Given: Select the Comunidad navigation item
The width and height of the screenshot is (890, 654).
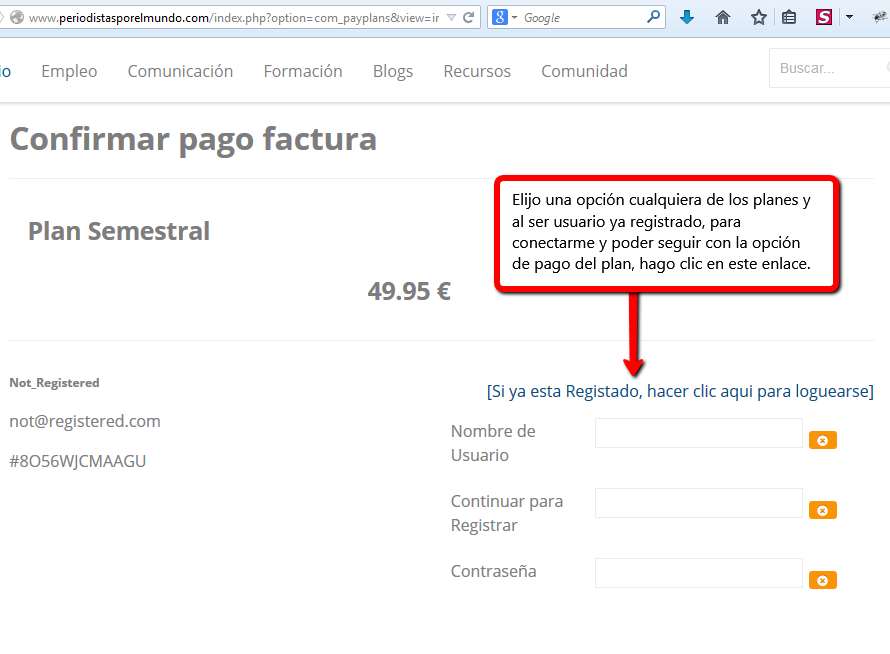Looking at the screenshot, I should tap(584, 71).
